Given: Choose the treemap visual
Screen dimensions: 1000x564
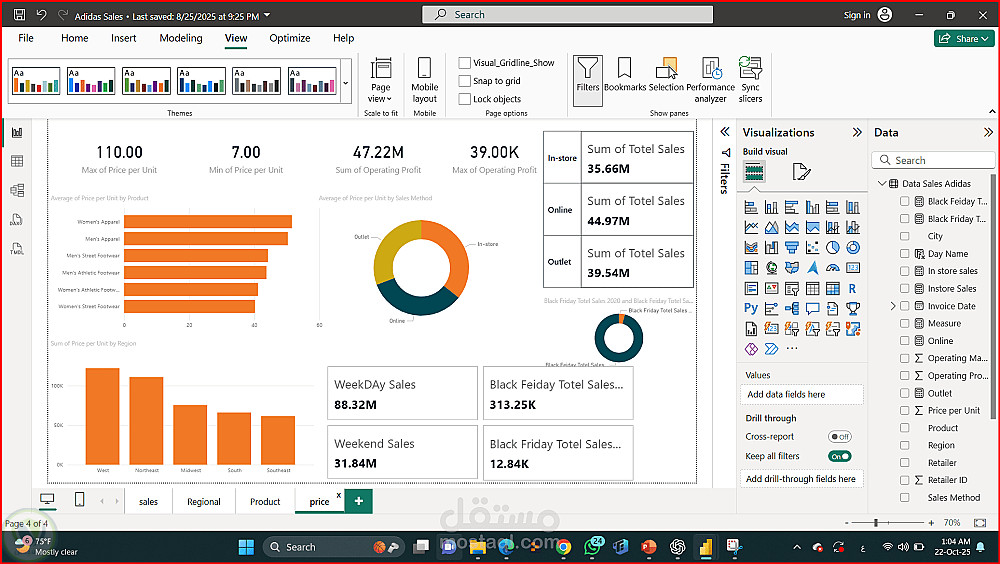Looking at the screenshot, I should click(x=751, y=268).
